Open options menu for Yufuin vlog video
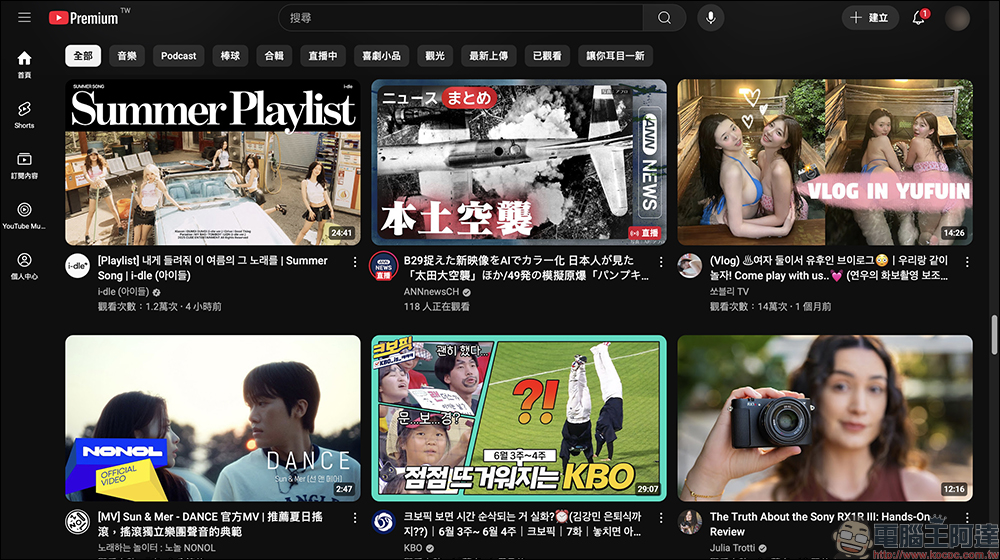This screenshot has width=1000, height=560. pyautogui.click(x=967, y=262)
